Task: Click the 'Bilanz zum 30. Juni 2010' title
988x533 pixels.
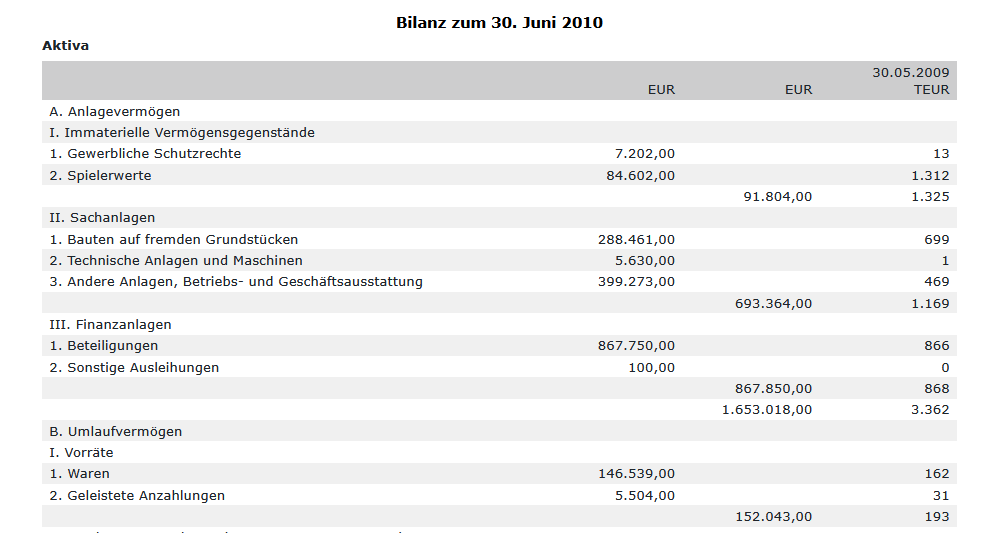Action: point(499,22)
